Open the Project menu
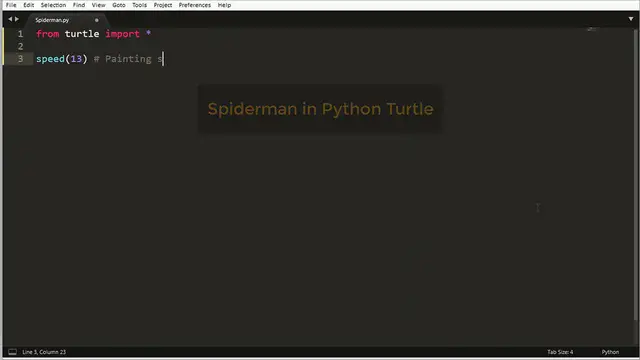 (x=162, y=5)
